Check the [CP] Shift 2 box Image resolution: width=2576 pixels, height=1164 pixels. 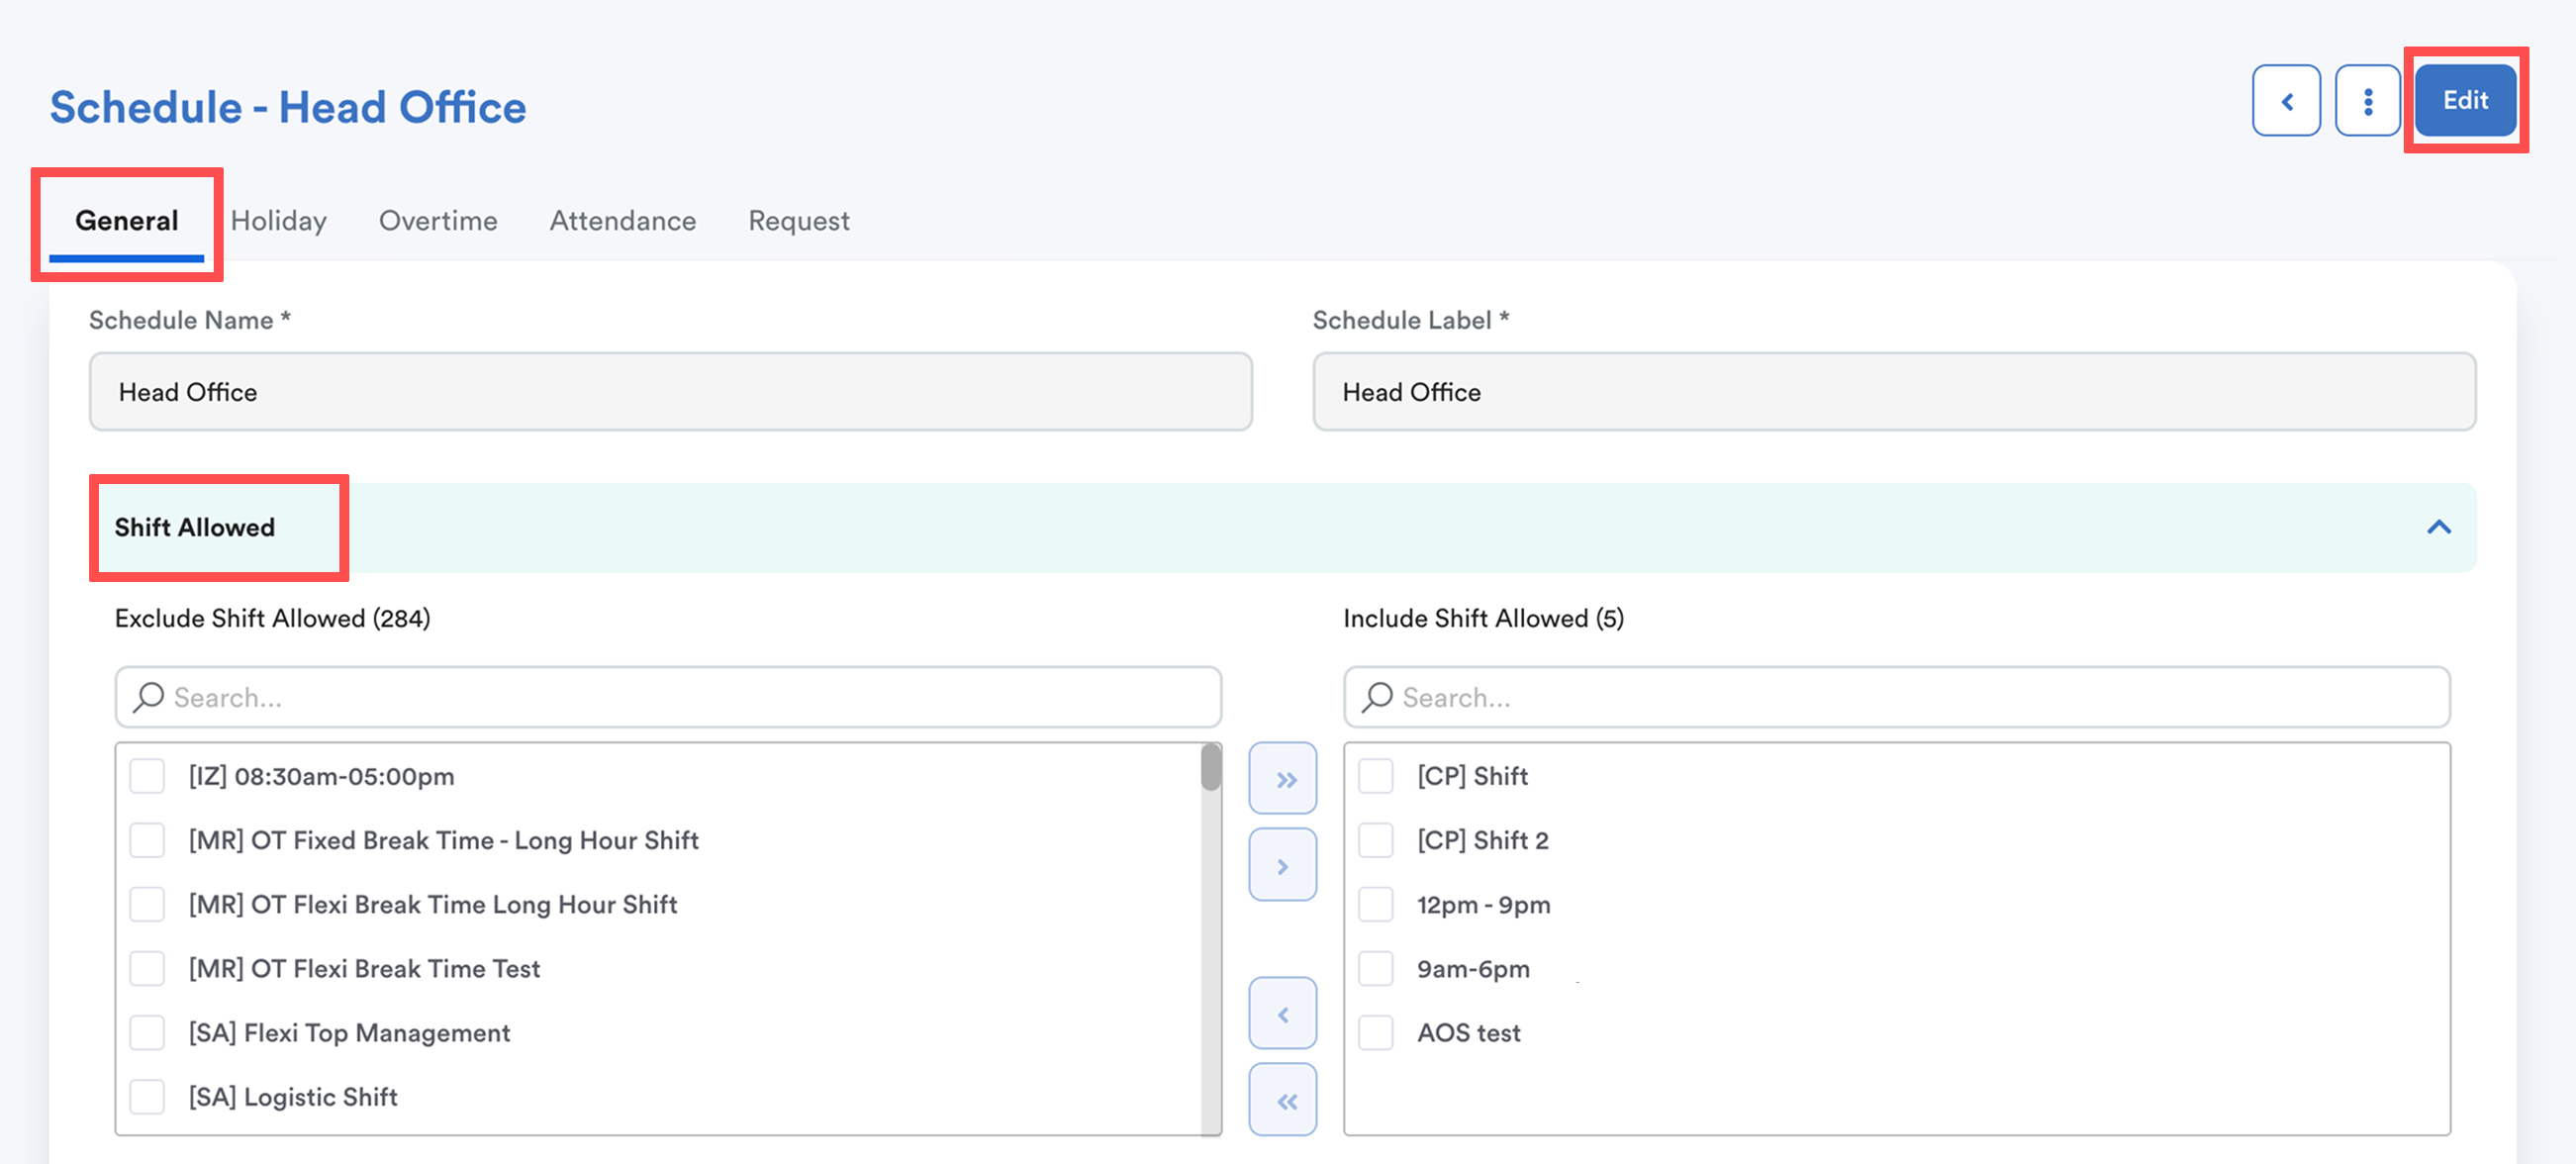point(1375,841)
